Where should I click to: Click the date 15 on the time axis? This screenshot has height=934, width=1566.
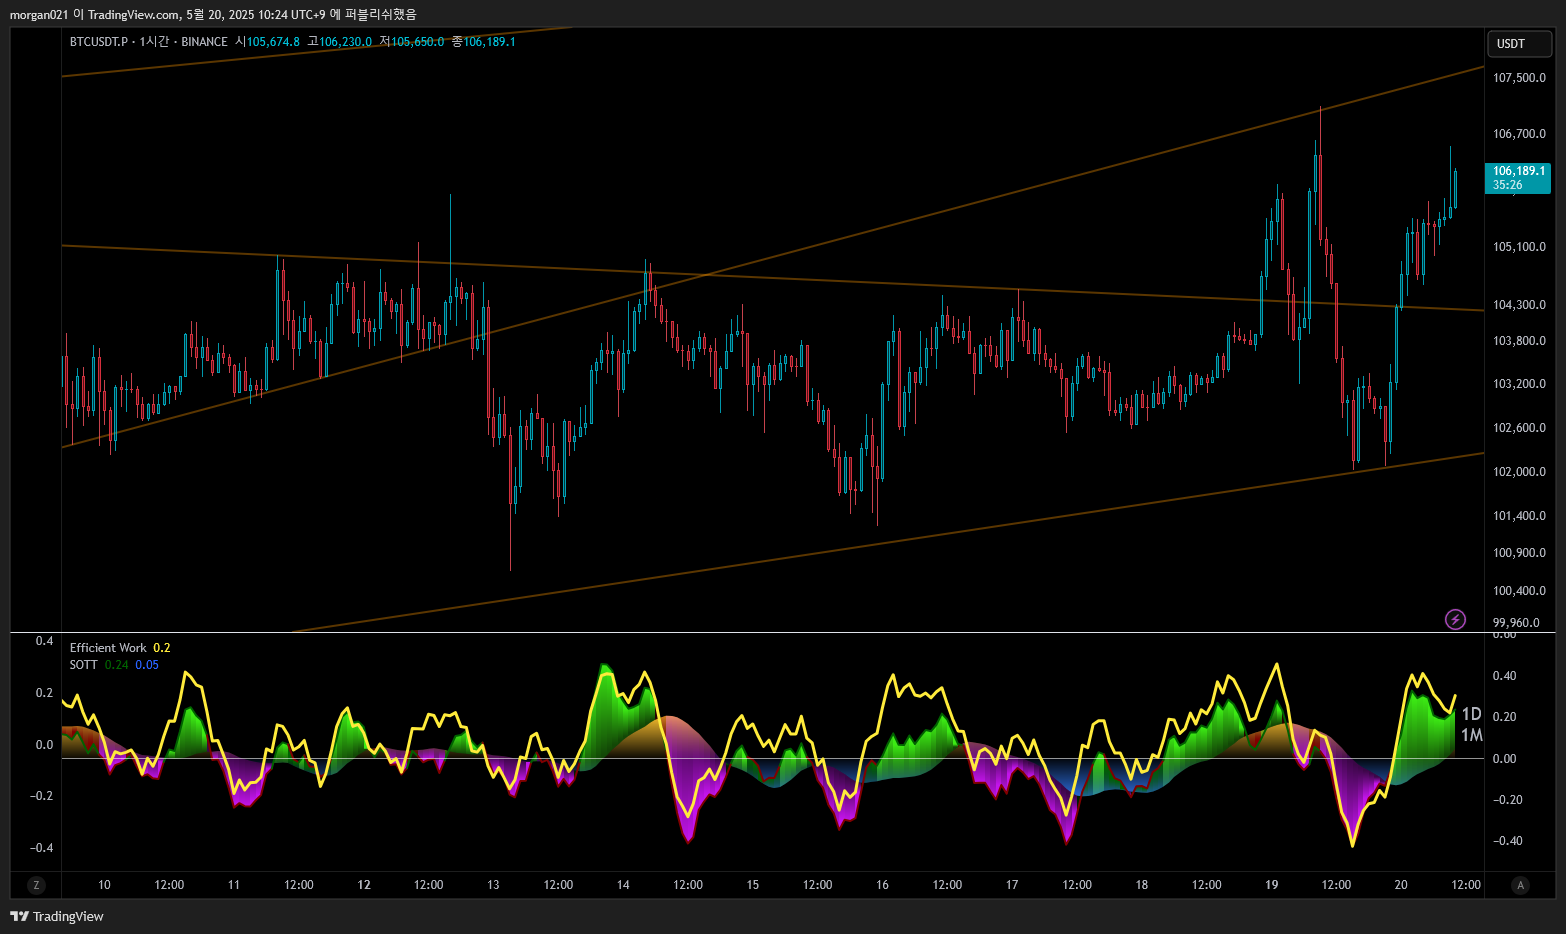point(753,885)
